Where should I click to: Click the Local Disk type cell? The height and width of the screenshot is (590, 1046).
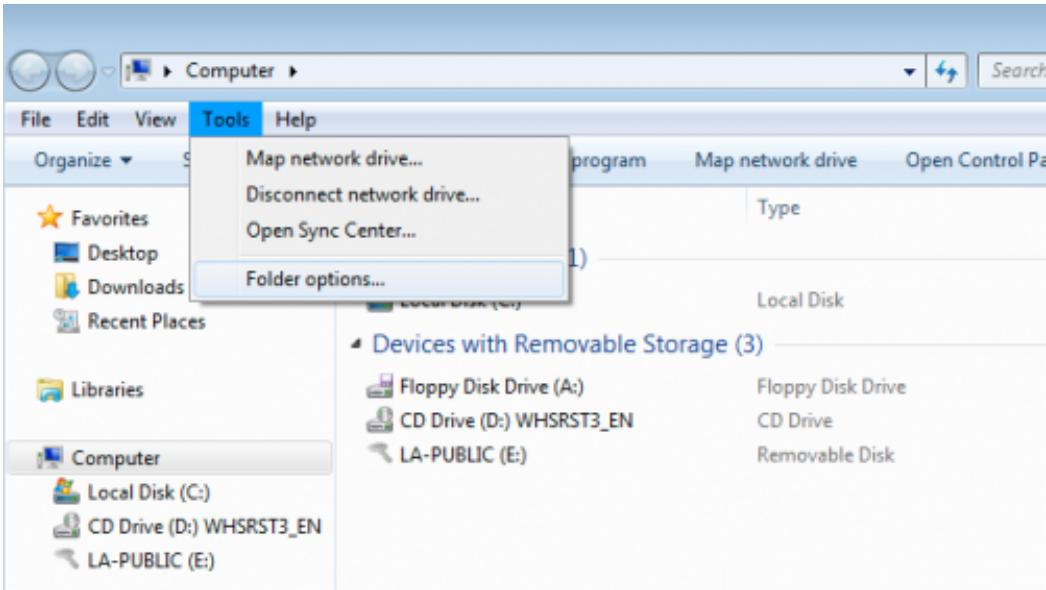point(800,300)
